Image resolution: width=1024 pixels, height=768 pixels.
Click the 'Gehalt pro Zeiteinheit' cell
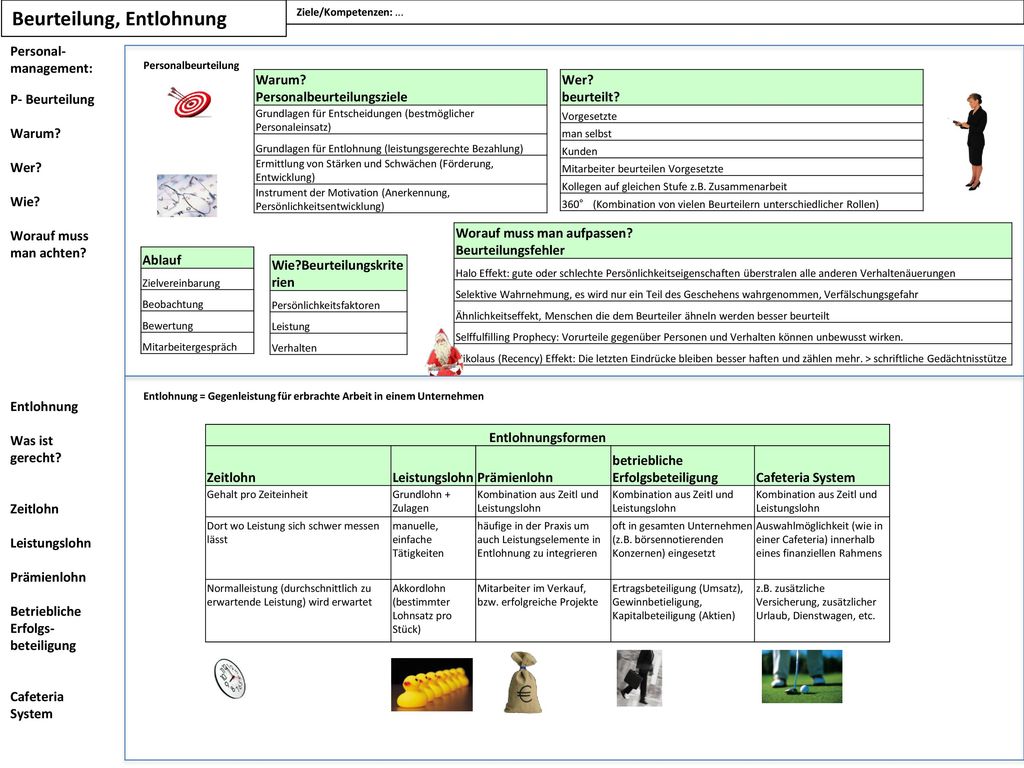[x=298, y=501]
